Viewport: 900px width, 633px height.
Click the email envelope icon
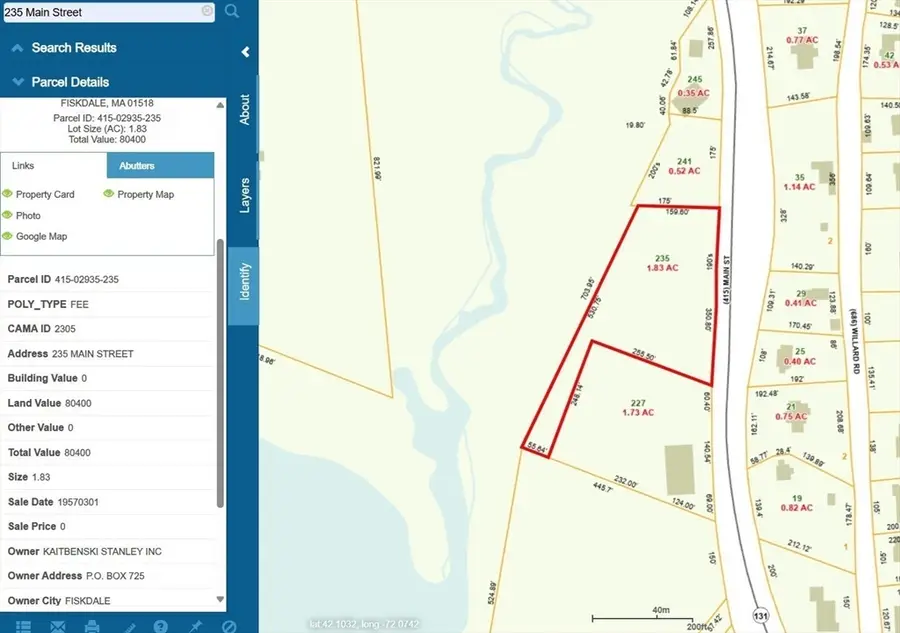tap(58, 626)
